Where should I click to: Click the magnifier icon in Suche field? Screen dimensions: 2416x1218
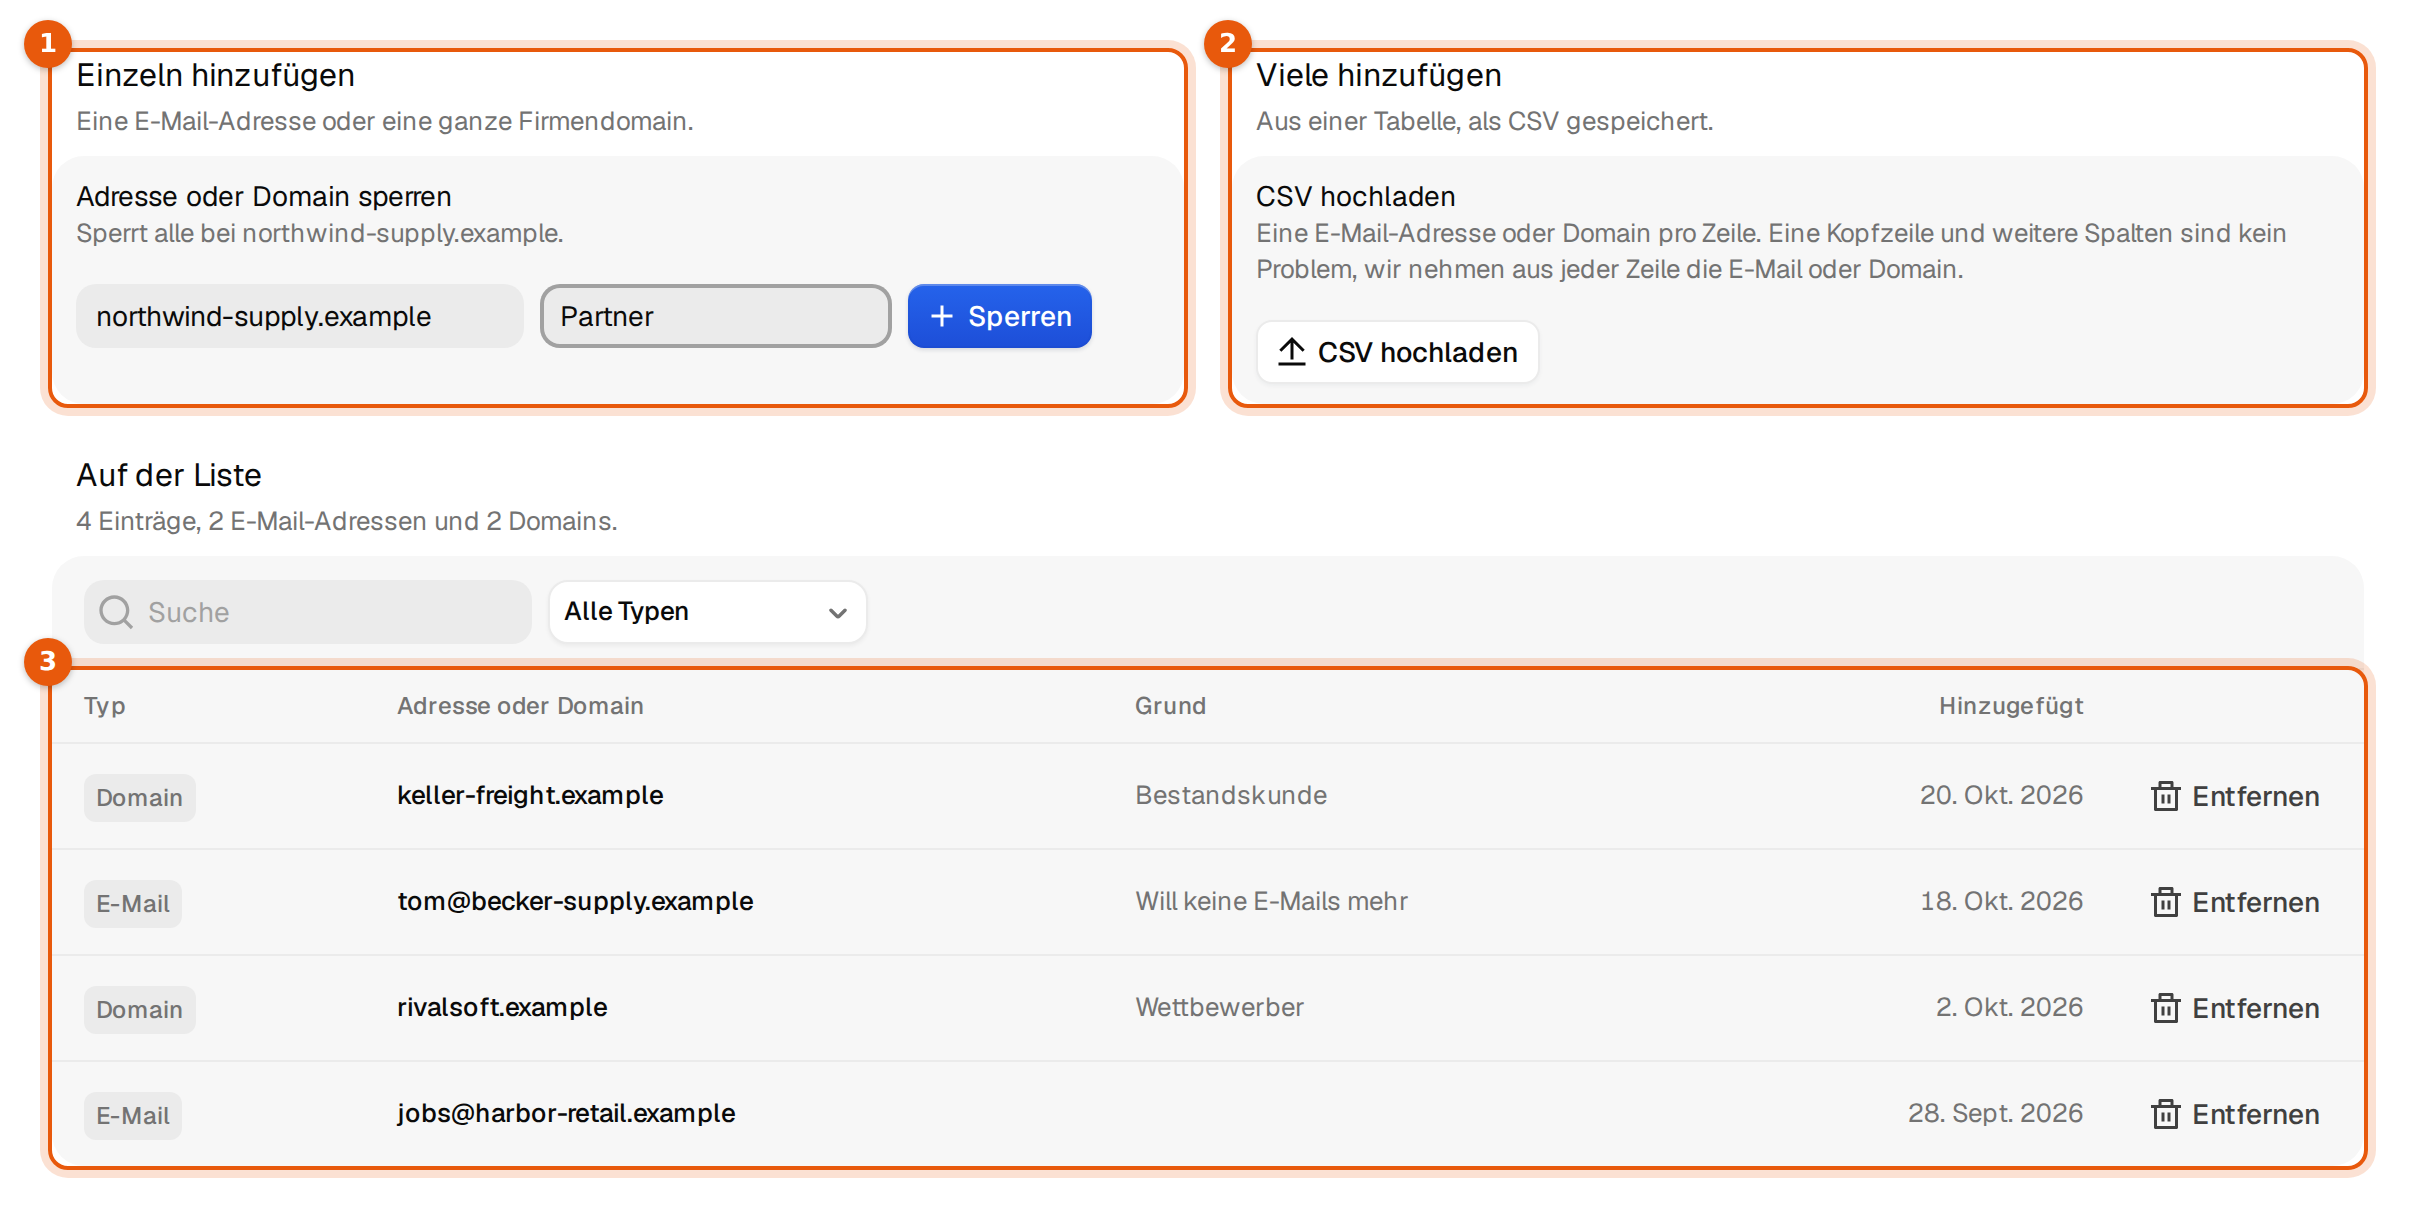pyautogui.click(x=116, y=612)
